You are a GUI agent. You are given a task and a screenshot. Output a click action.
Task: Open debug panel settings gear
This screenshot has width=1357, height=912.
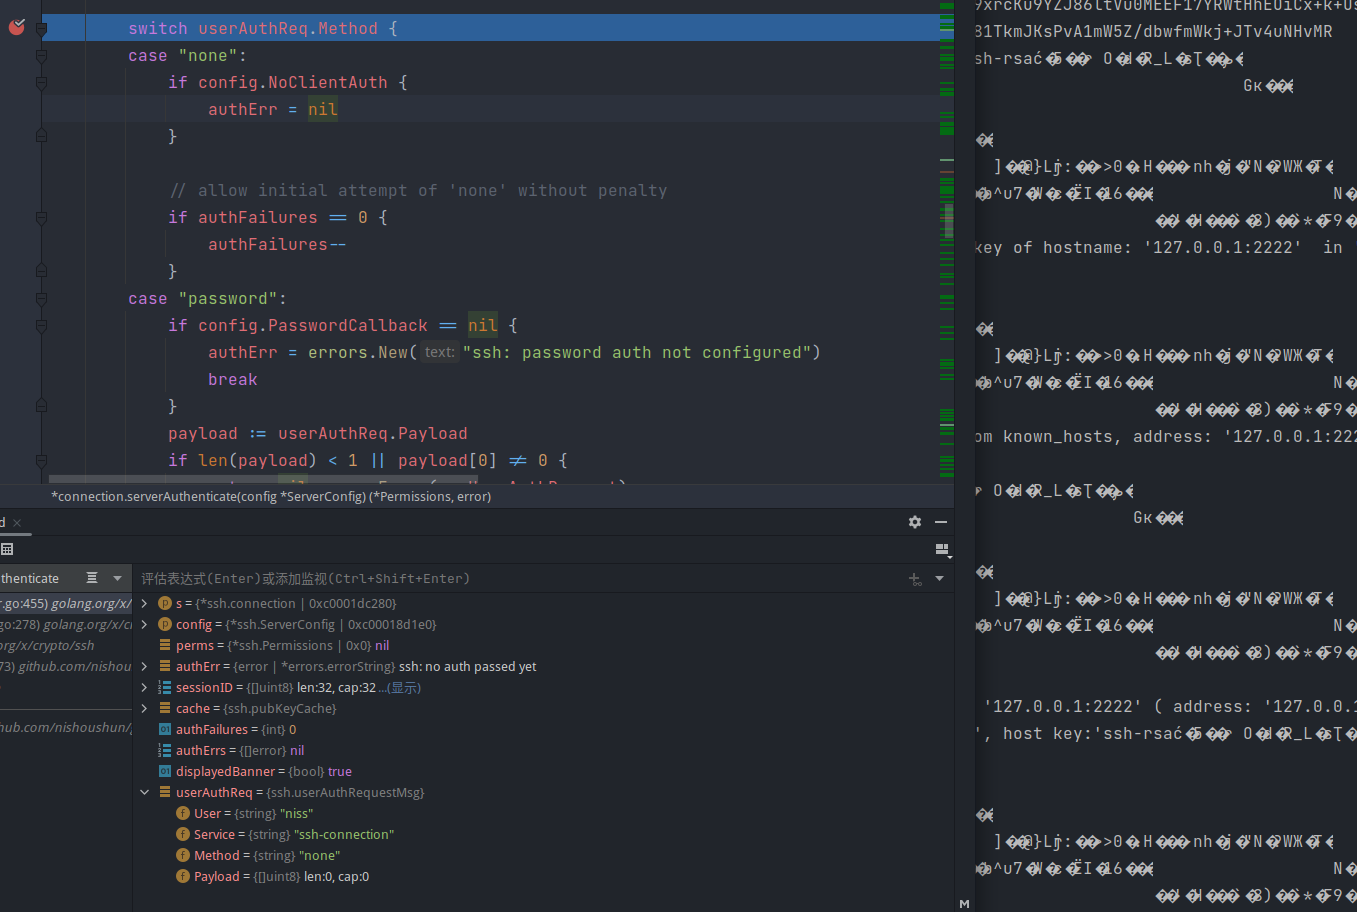[915, 522]
